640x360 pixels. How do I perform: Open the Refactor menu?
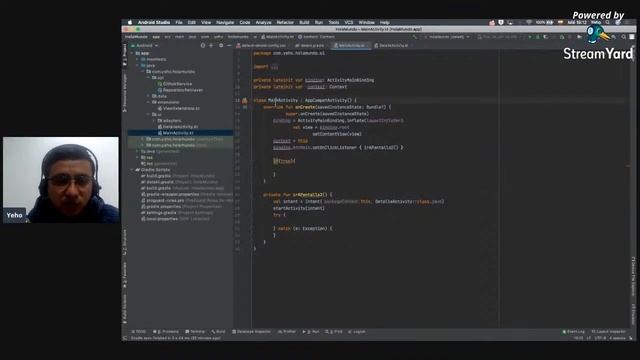tap(285, 22)
